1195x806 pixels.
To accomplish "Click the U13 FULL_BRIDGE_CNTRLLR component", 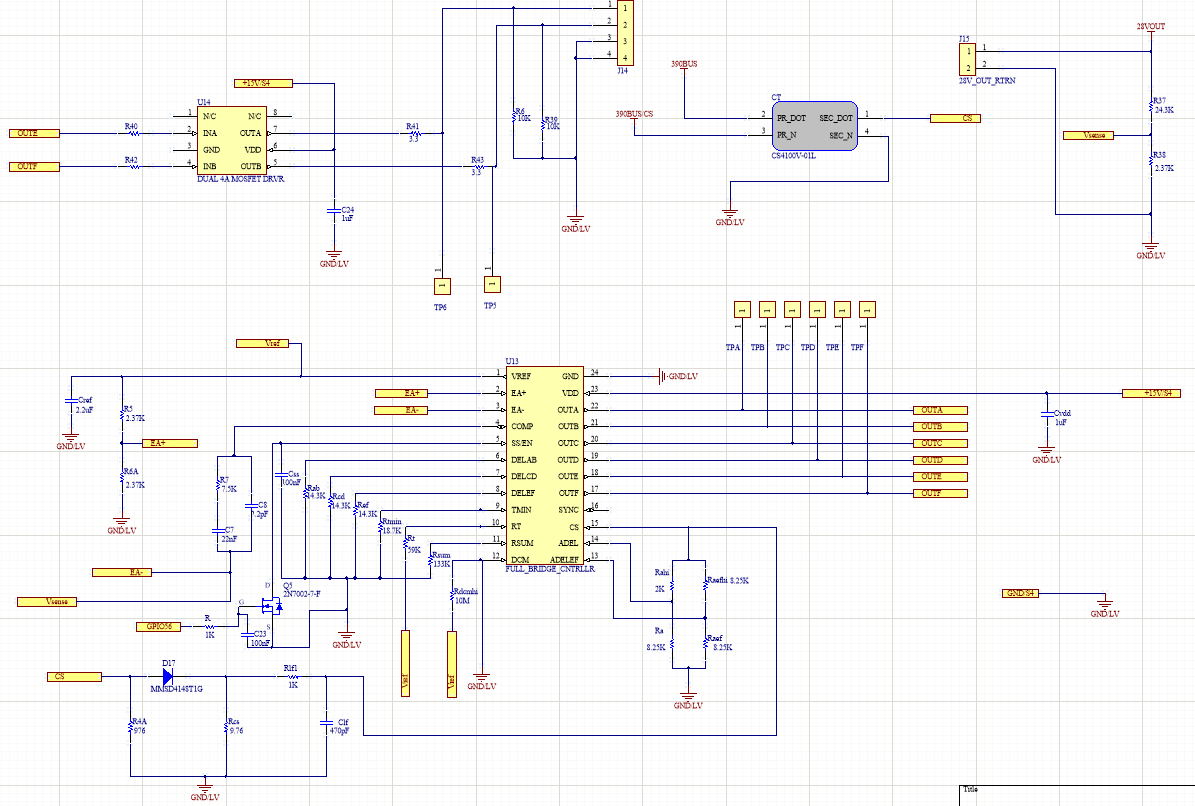I will (545, 465).
